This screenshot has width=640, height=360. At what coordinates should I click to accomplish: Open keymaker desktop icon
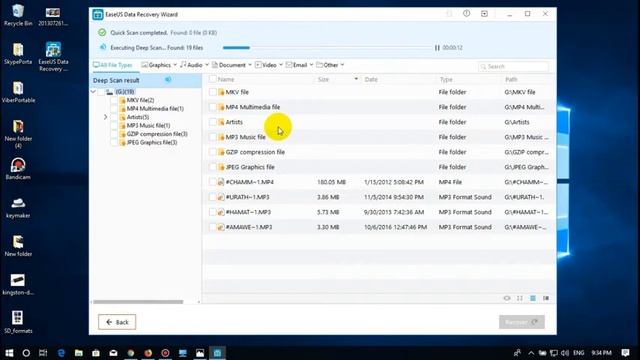click(18, 207)
